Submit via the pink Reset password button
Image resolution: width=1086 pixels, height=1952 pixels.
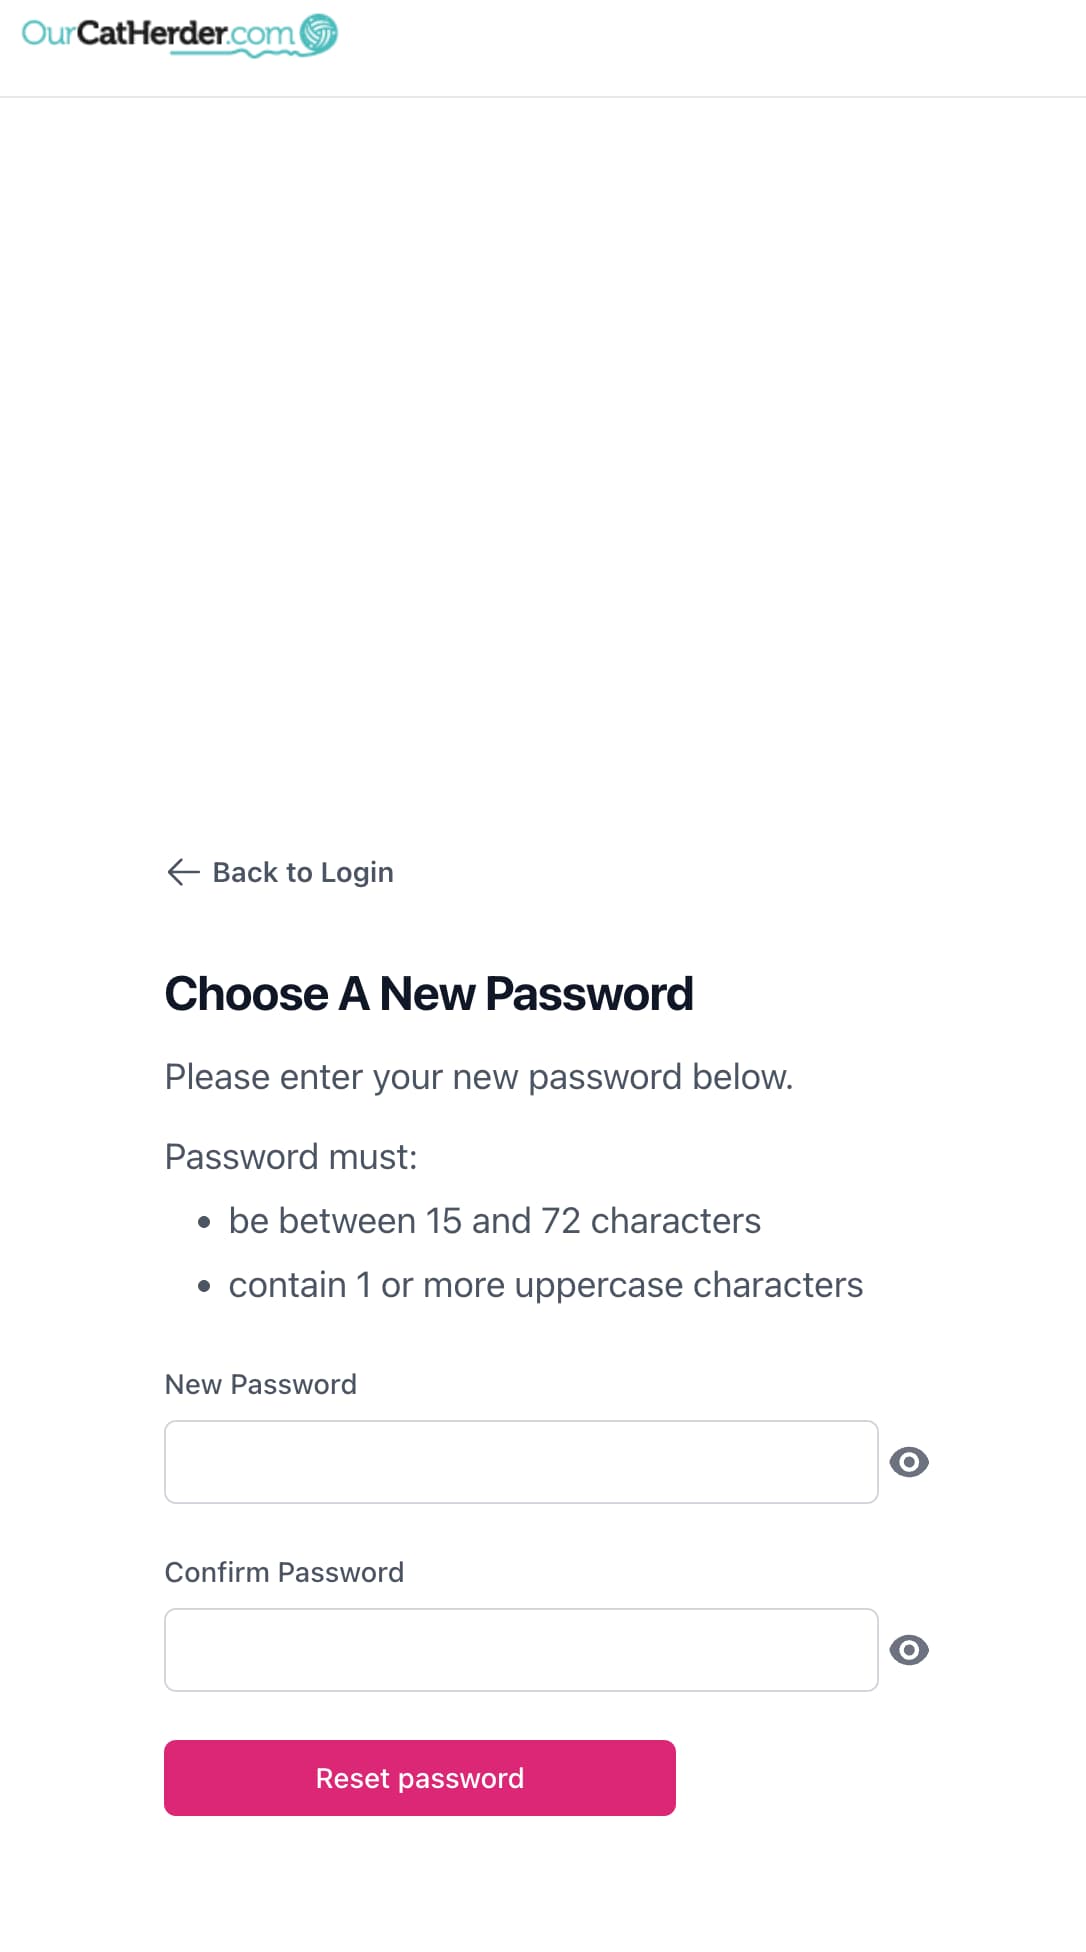point(419,1778)
